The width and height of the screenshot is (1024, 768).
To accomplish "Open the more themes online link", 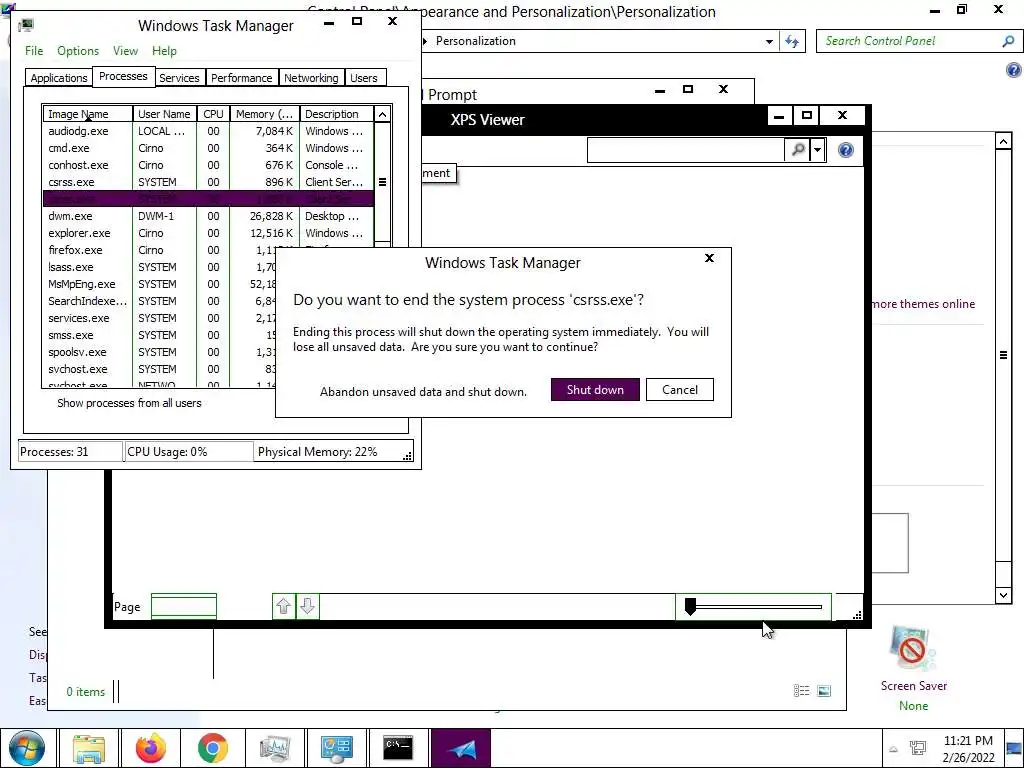I will pyautogui.click(x=923, y=304).
